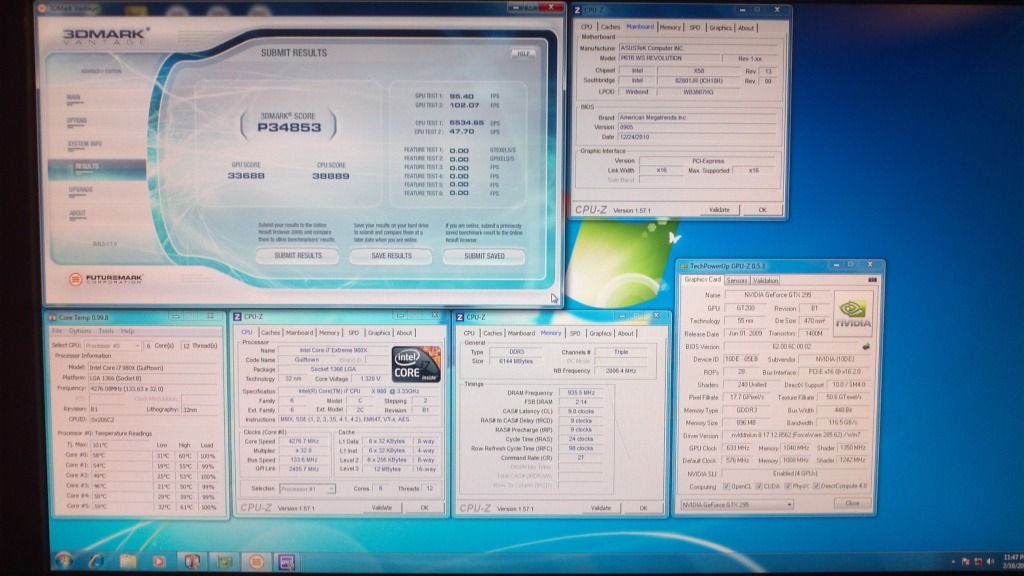Open the volume speaker tray icon
Image resolution: width=1024 pixels, height=576 pixels.
(990, 562)
